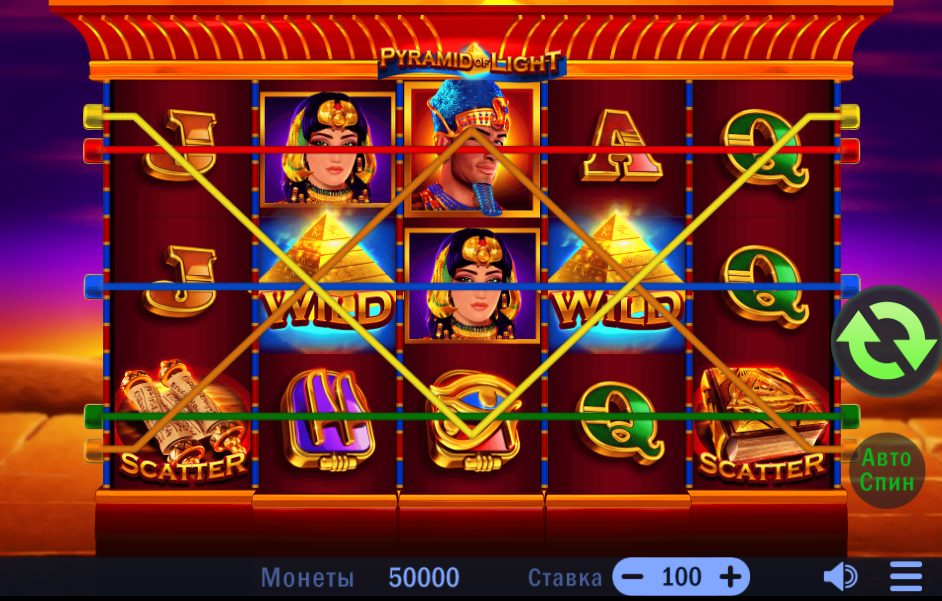
Task: Click the purple cartouche symbol
Action: (x=328, y=419)
